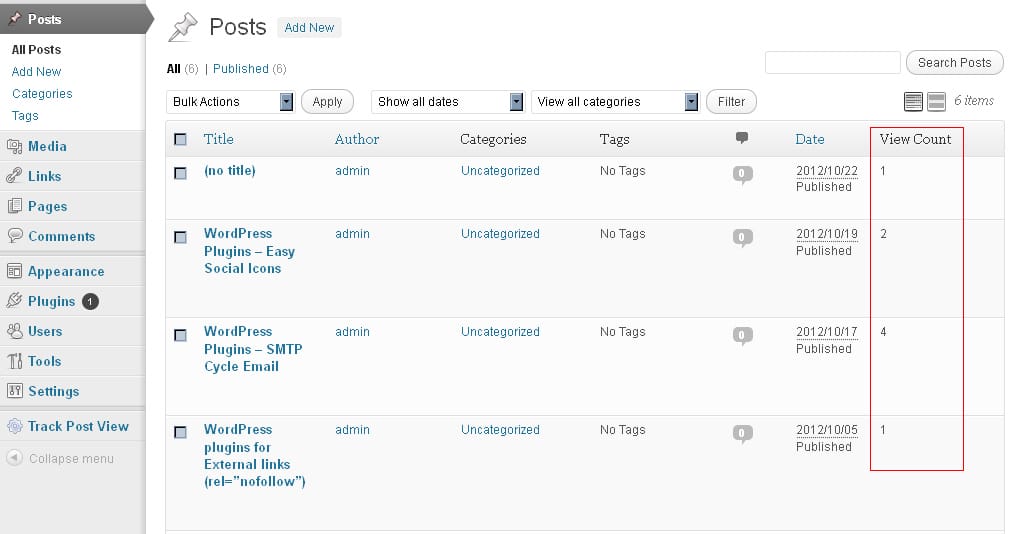Click the Collapse menu arrow icon
Viewport: 1015px width, 534px height.
click(x=14, y=459)
